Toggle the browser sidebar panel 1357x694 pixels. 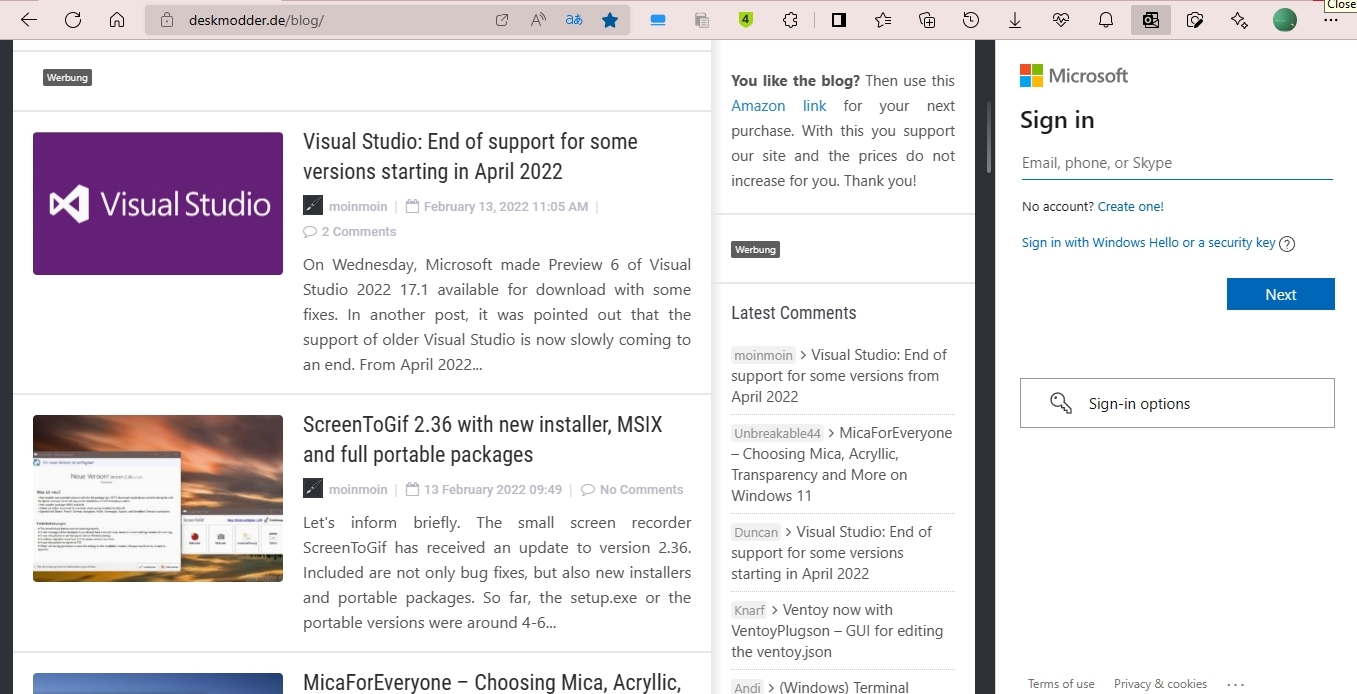[839, 20]
